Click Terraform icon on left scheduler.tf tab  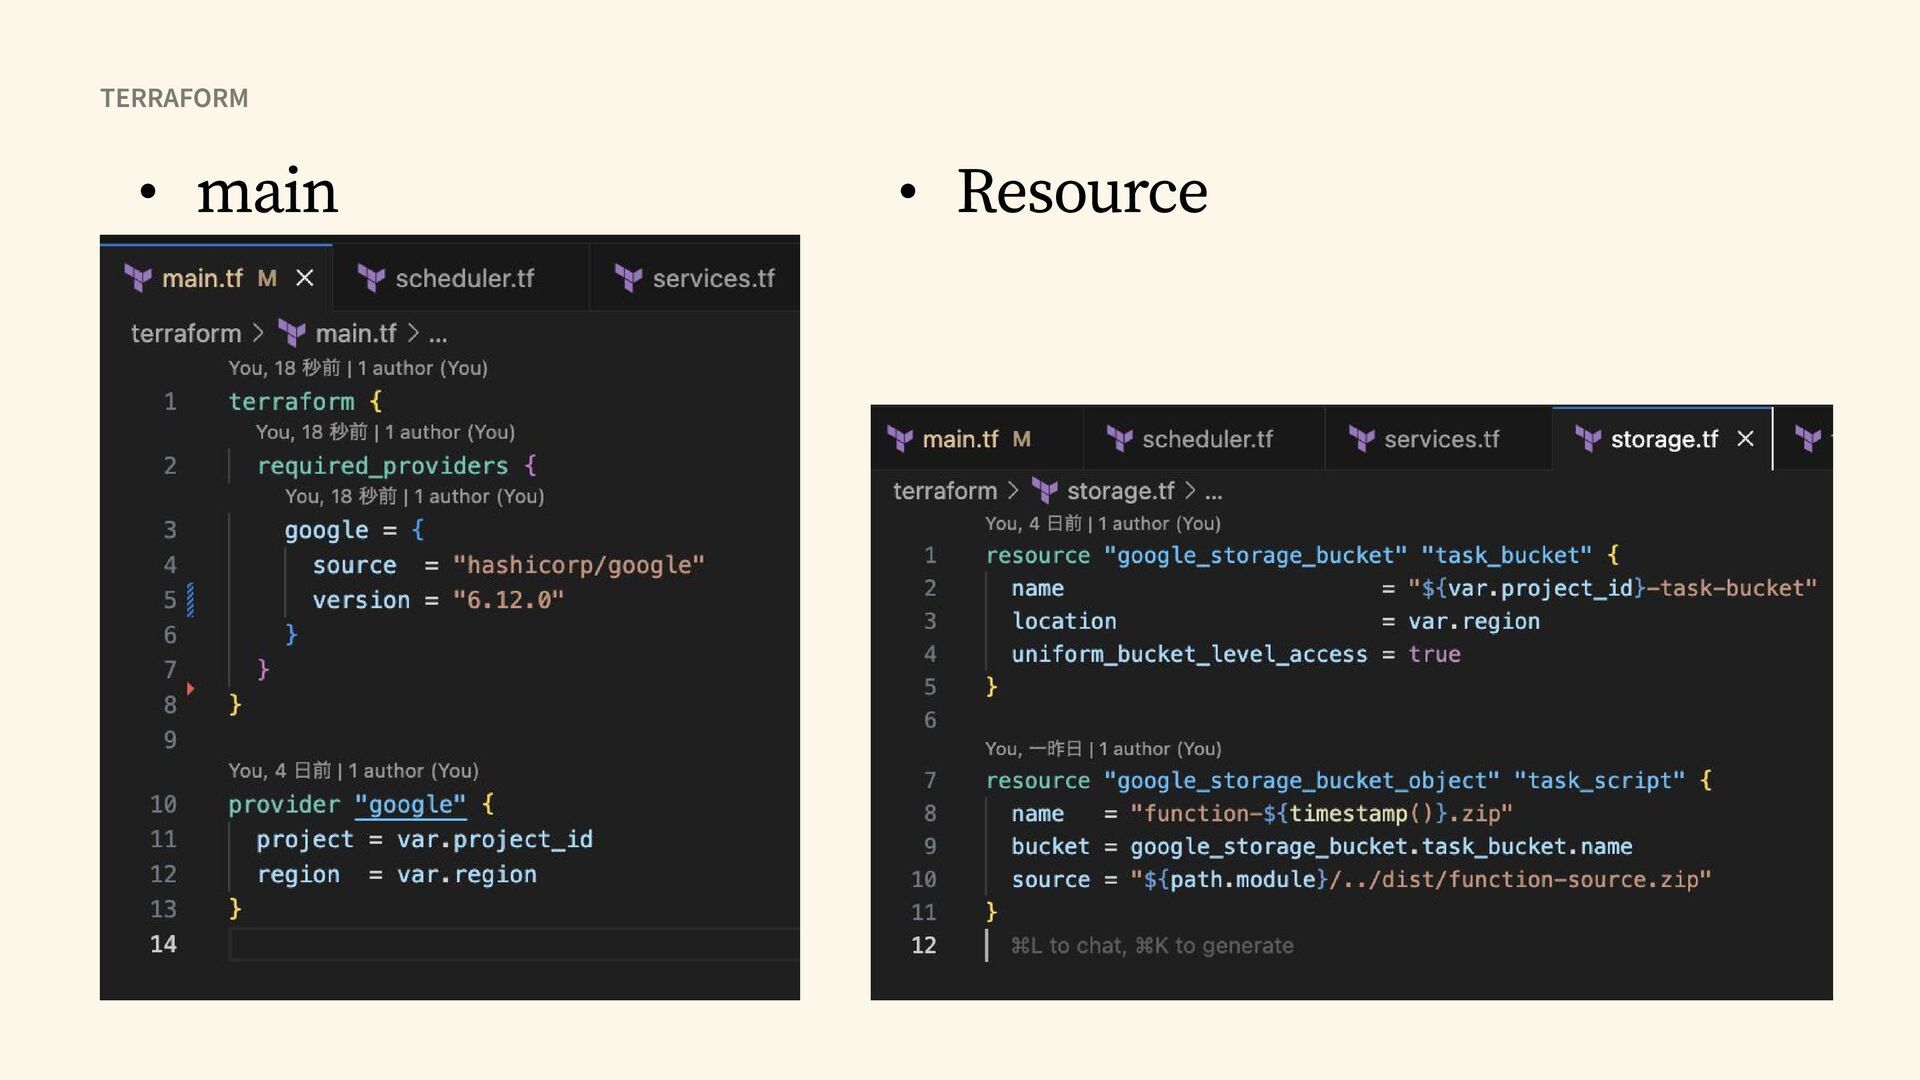tap(371, 278)
